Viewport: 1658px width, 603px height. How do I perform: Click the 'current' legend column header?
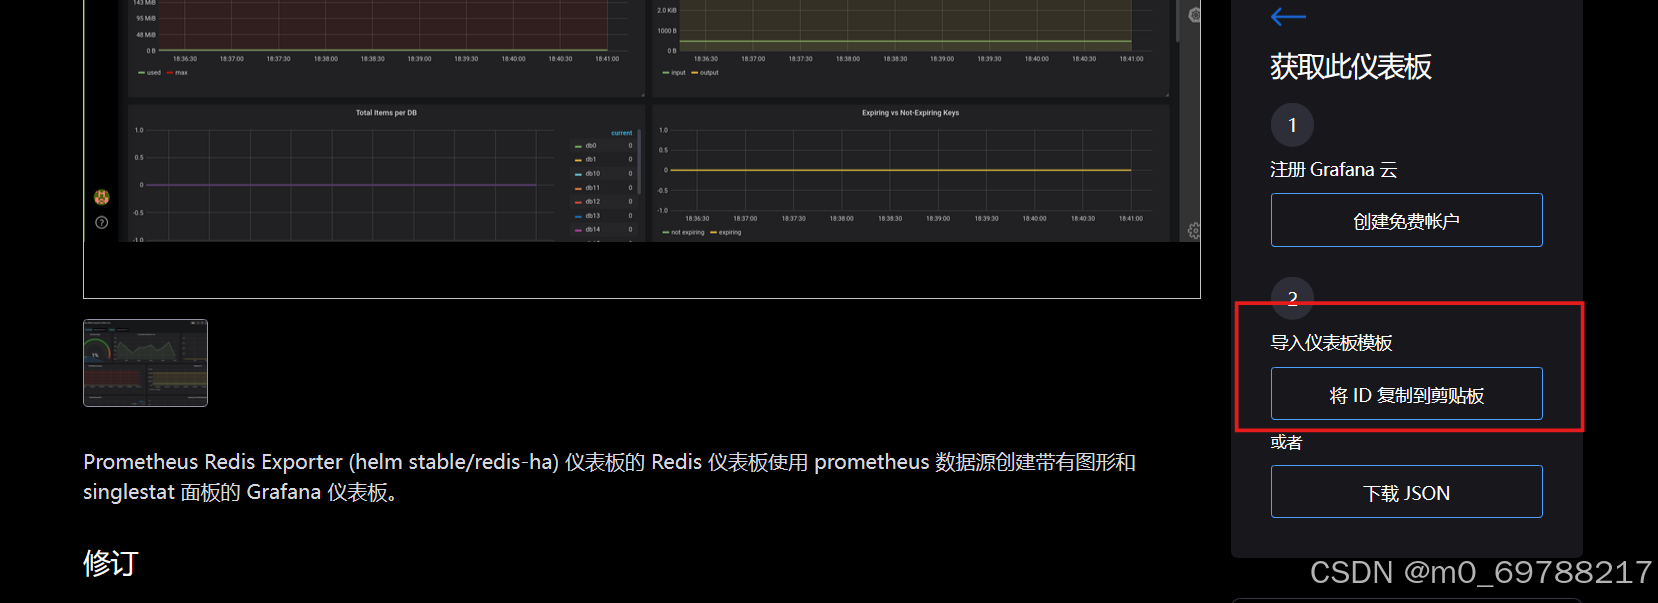[x=621, y=133]
